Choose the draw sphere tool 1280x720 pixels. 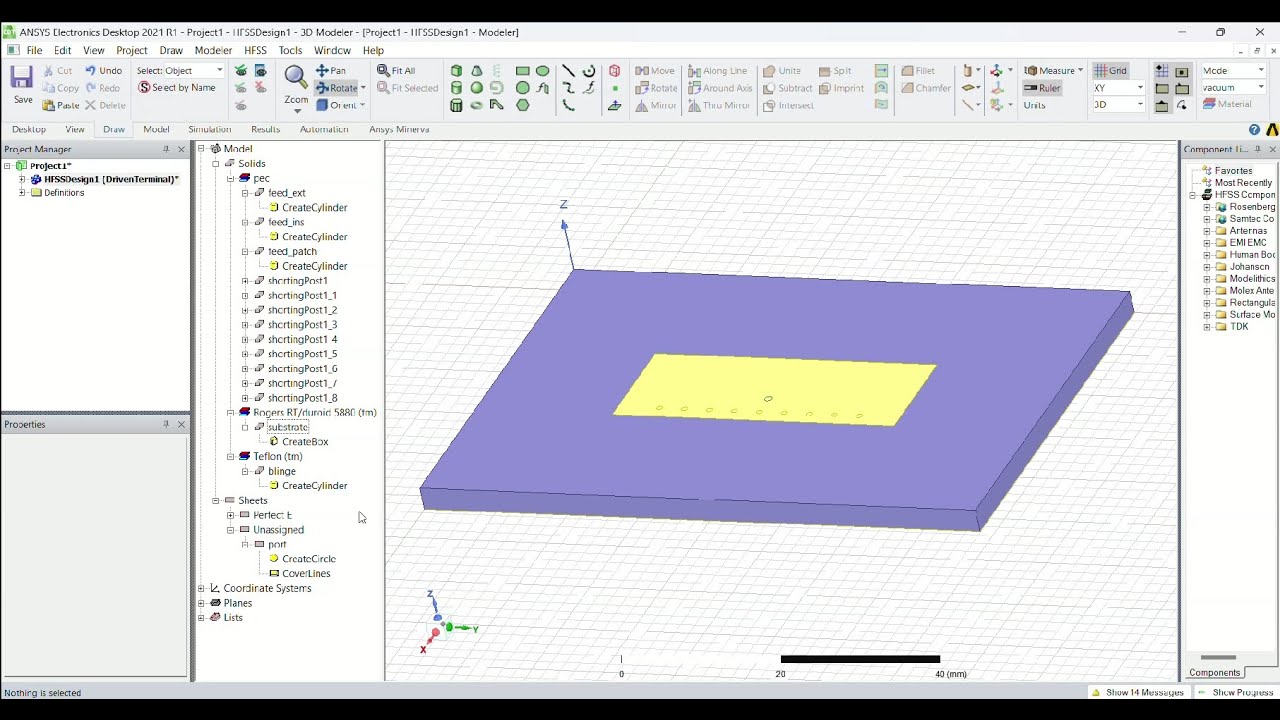[477, 88]
